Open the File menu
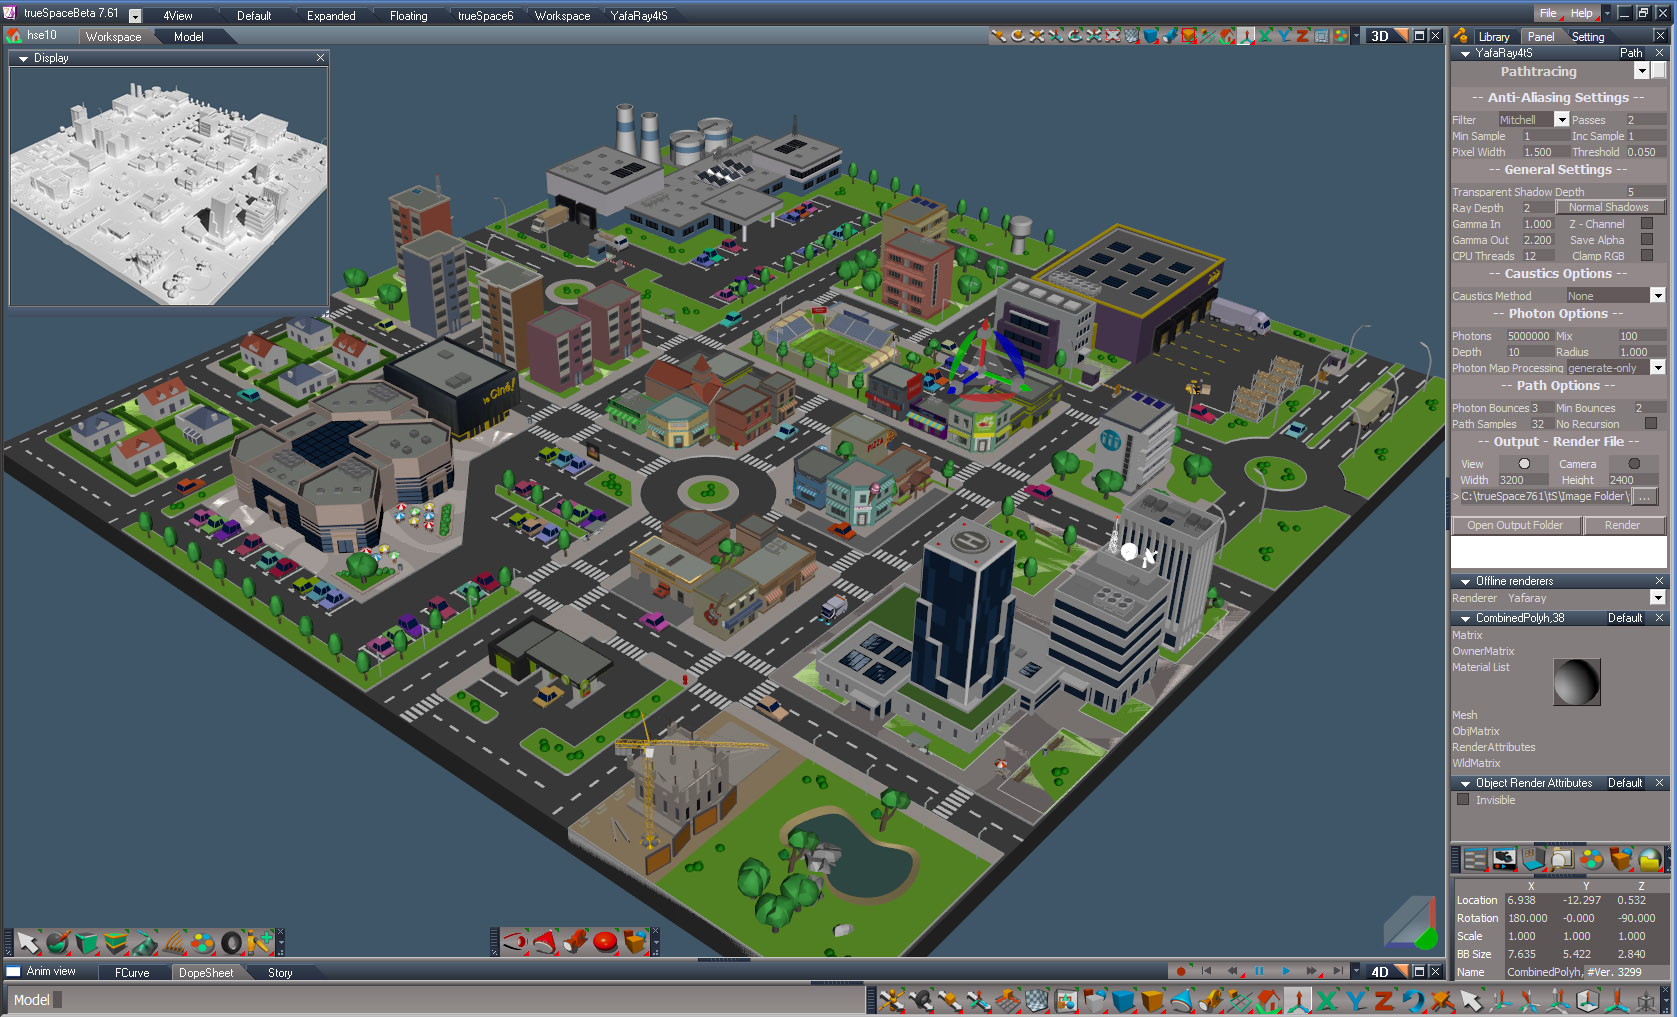 [x=1548, y=13]
